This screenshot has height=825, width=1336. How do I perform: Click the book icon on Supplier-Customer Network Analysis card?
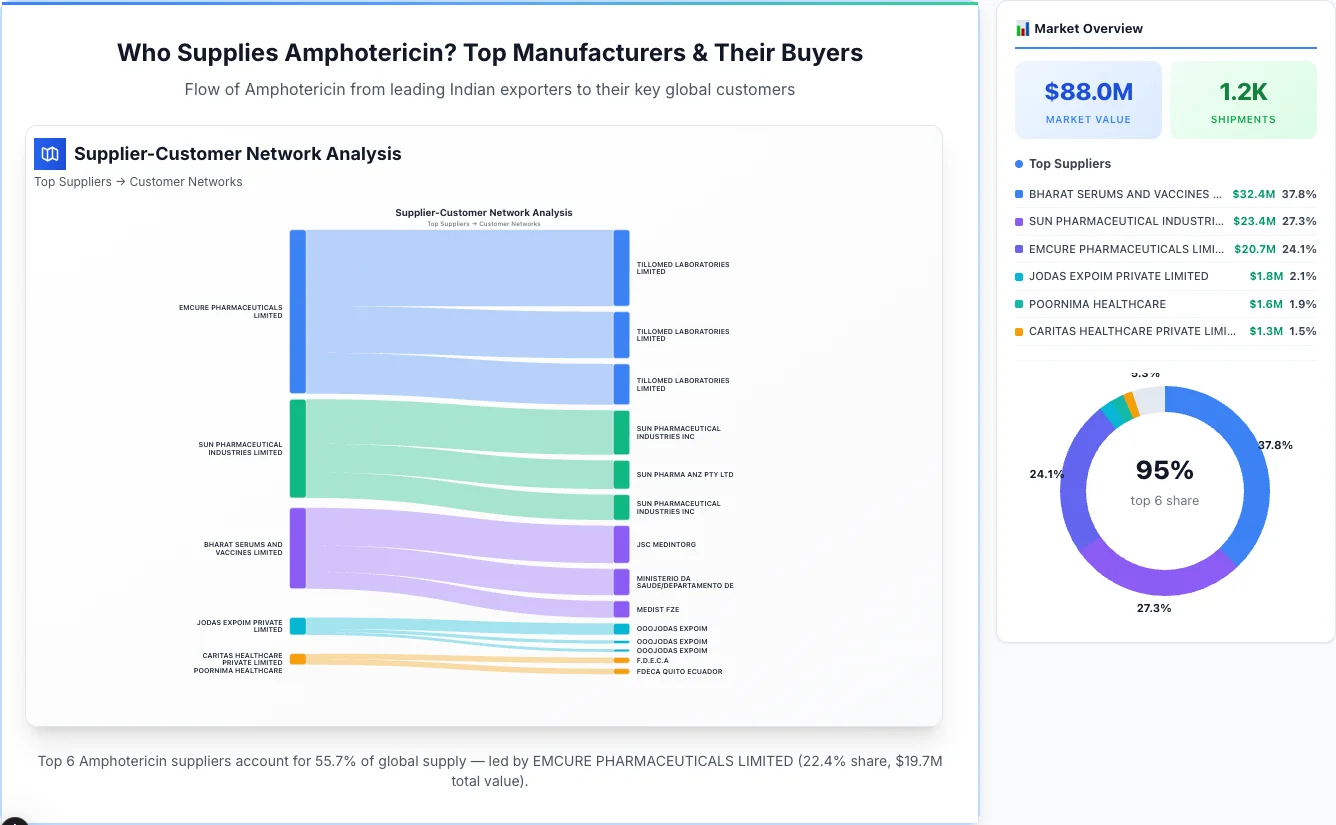pos(49,154)
